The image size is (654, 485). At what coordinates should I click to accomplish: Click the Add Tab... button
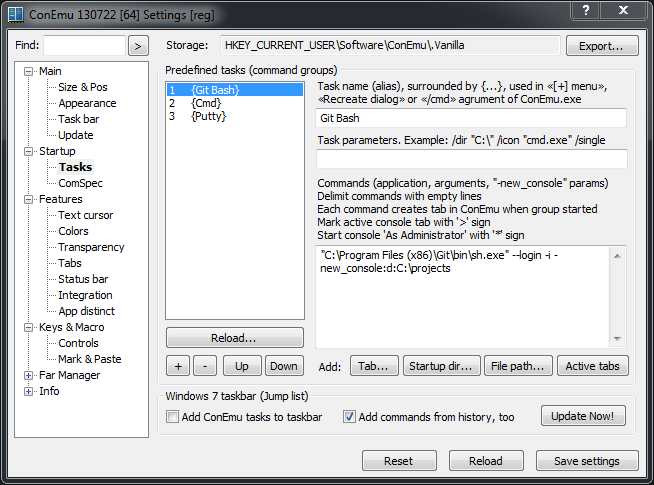(x=374, y=366)
